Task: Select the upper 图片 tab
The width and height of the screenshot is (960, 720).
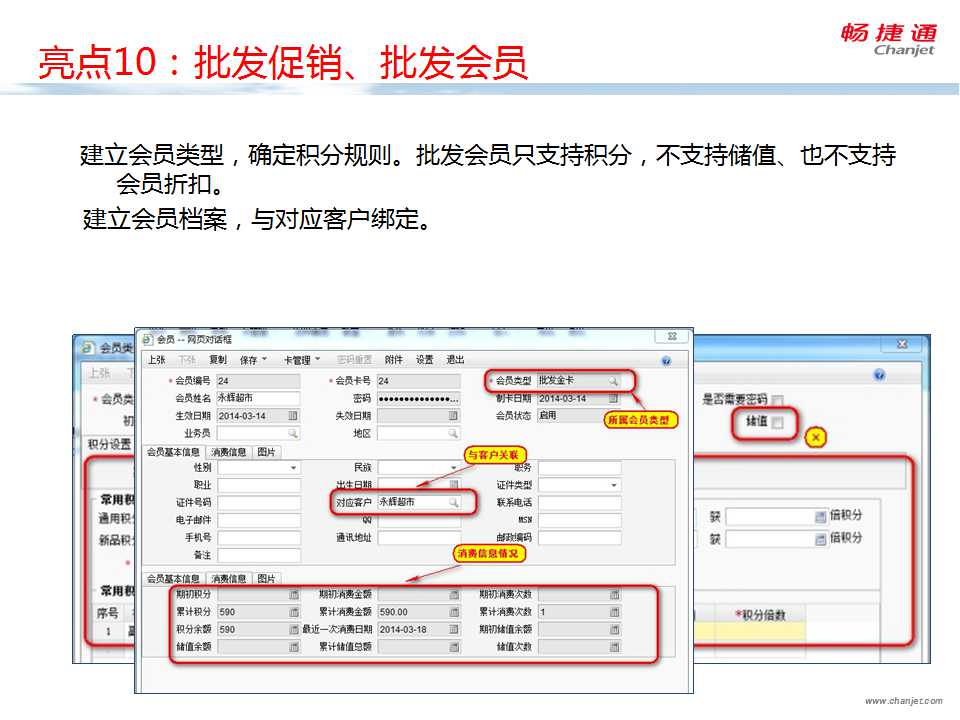Action: (x=267, y=452)
